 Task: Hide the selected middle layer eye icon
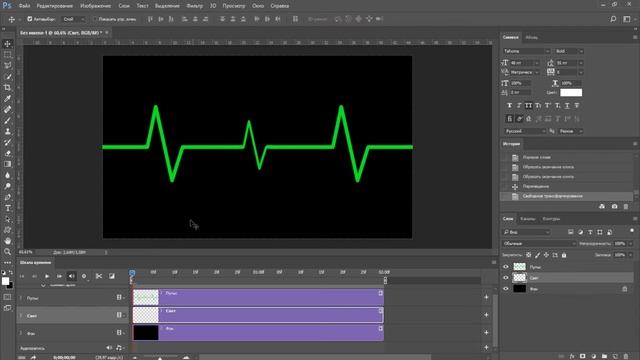click(506, 278)
